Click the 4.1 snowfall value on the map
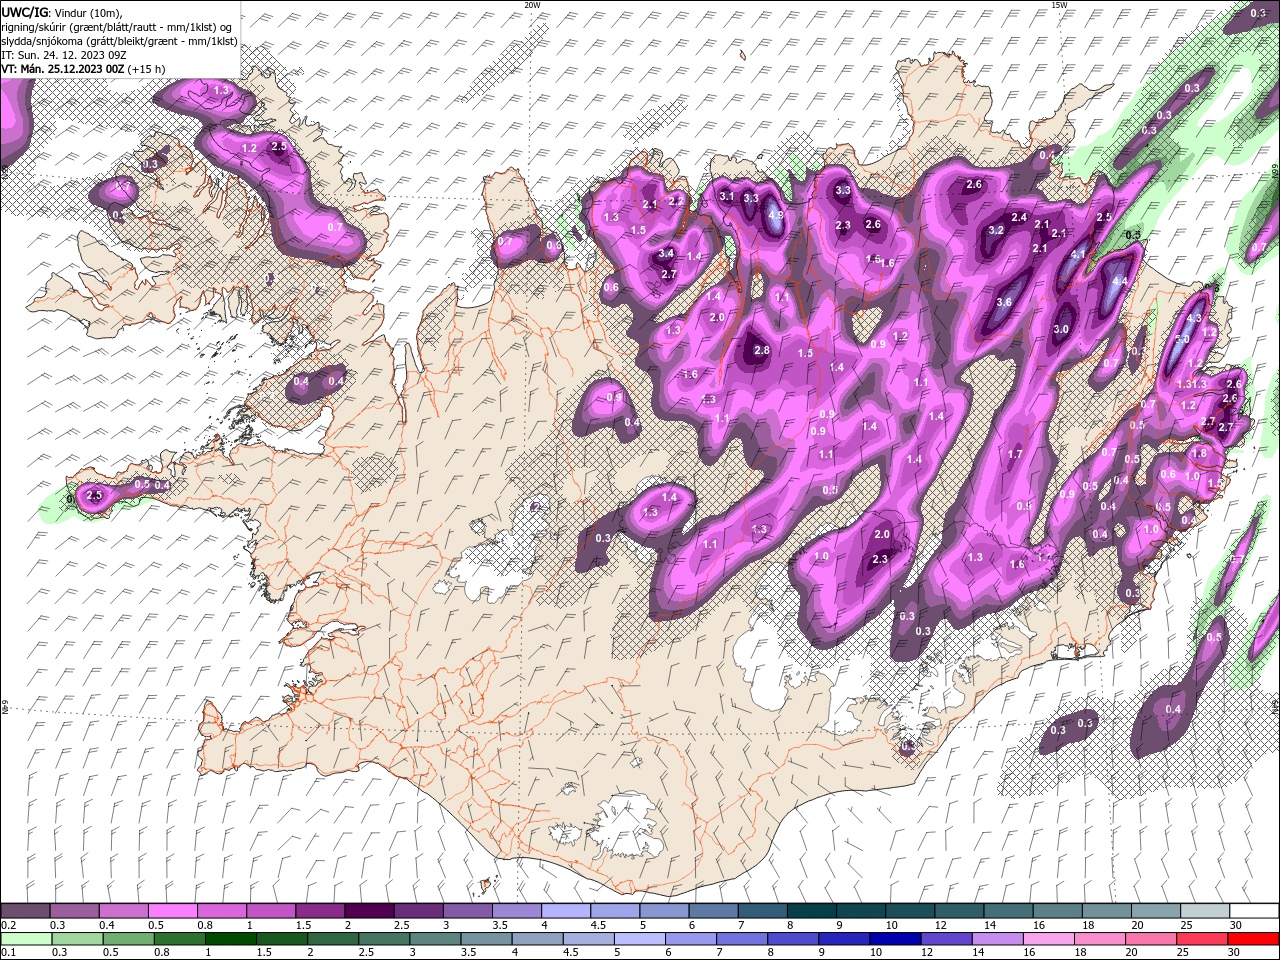 click(1078, 254)
